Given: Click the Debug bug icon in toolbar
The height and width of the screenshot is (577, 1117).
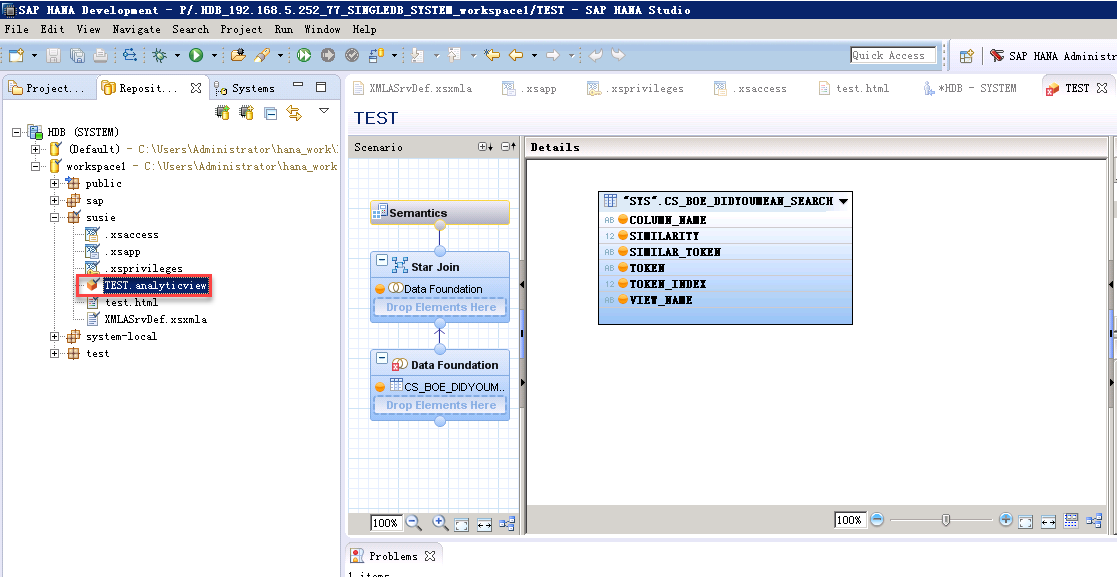Looking at the screenshot, I should tap(159, 56).
